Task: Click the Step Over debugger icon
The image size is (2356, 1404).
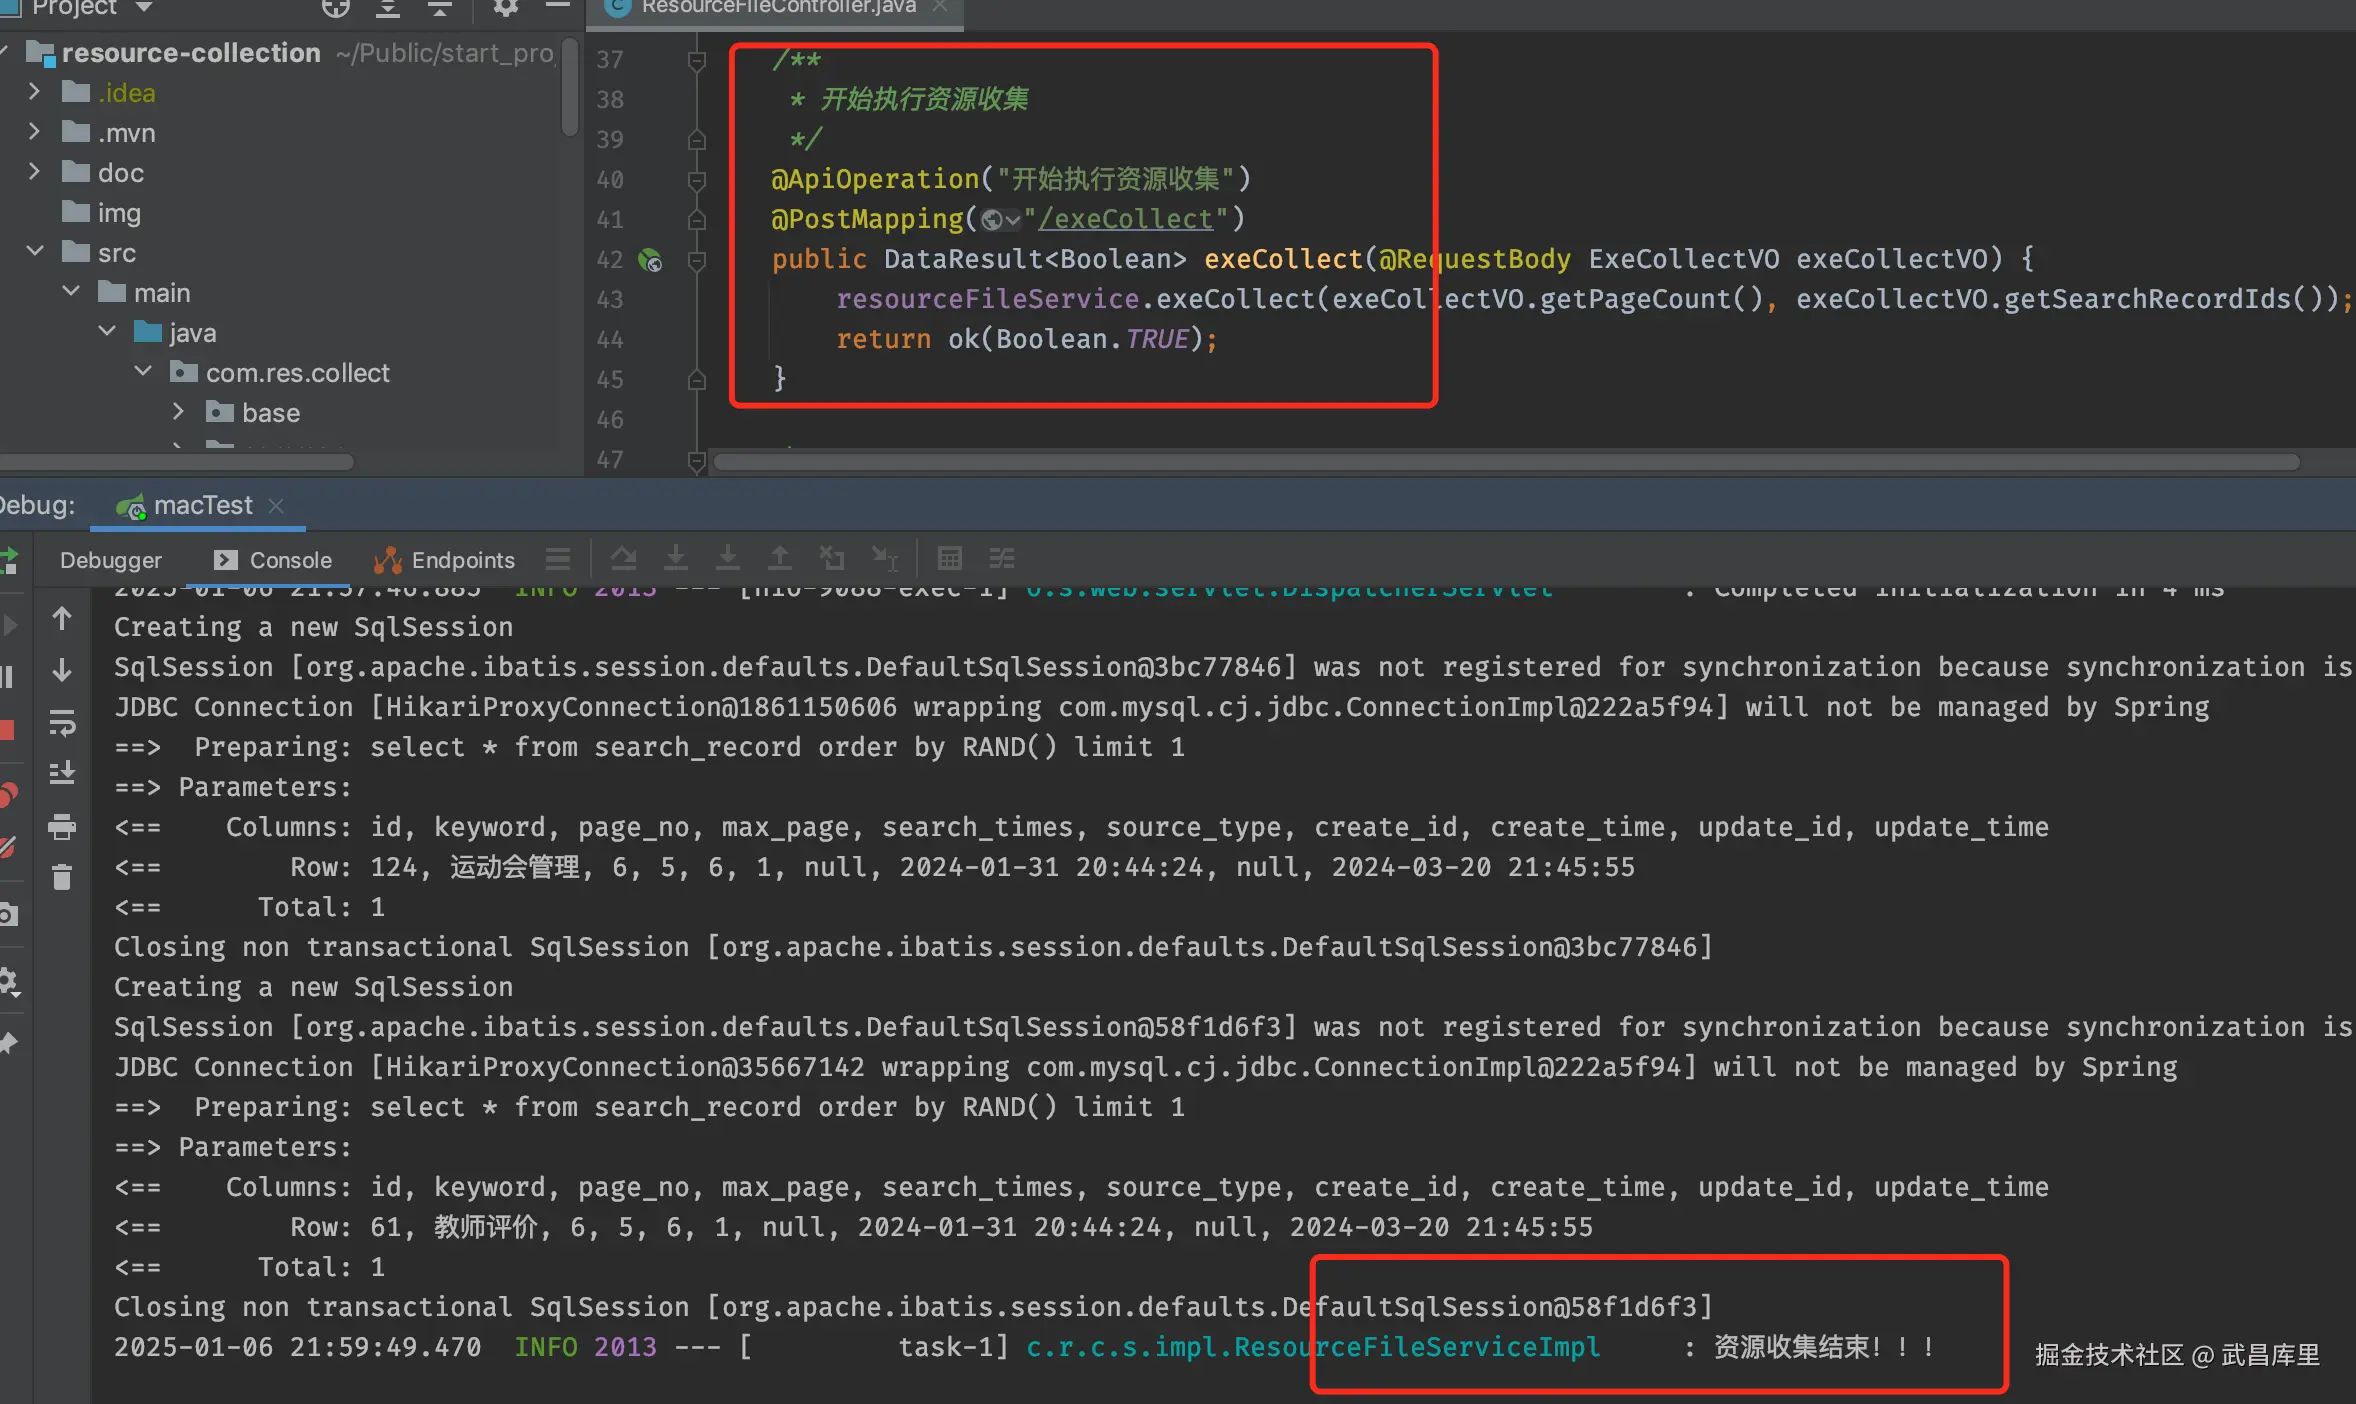Action: tap(624, 558)
